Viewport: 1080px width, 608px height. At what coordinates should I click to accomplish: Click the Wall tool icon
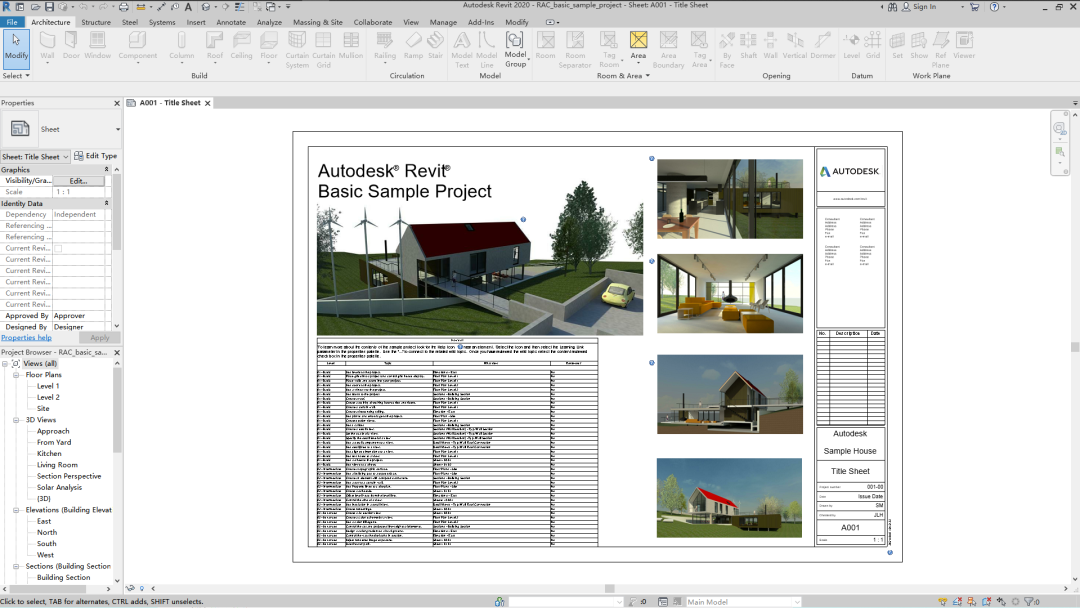(x=47, y=45)
